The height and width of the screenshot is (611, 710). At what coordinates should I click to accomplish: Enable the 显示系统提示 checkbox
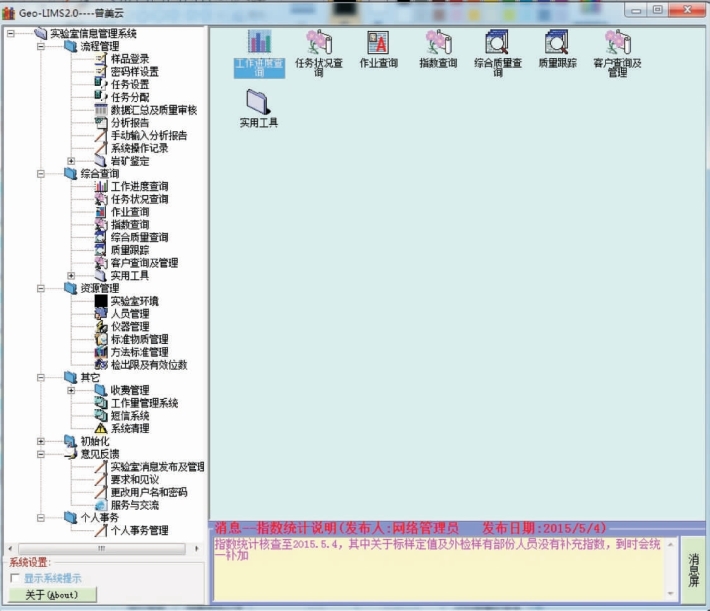(x=15, y=578)
